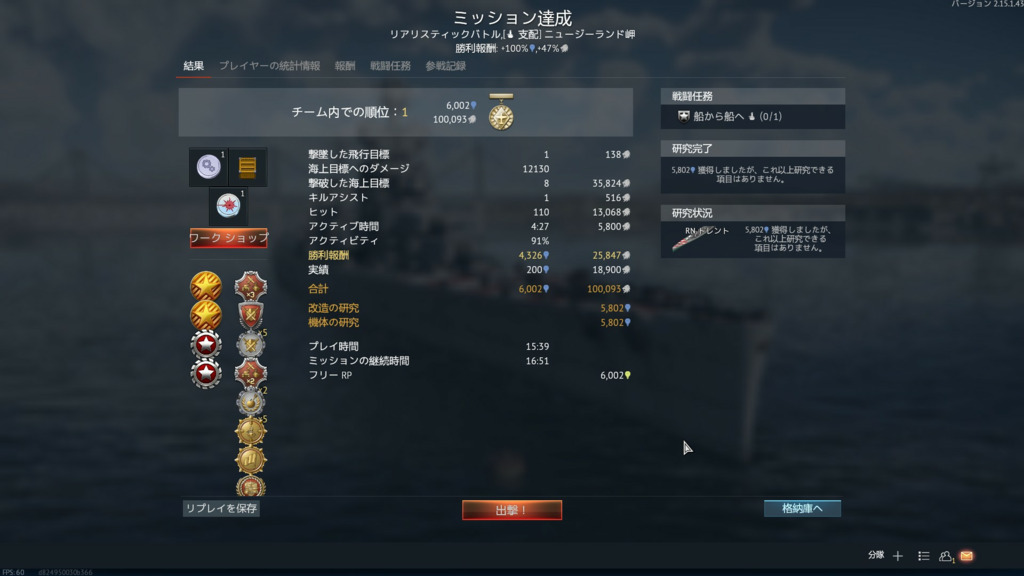Click the RN トレント ship thumbnail
The width and height of the screenshot is (1024, 576).
692,239
